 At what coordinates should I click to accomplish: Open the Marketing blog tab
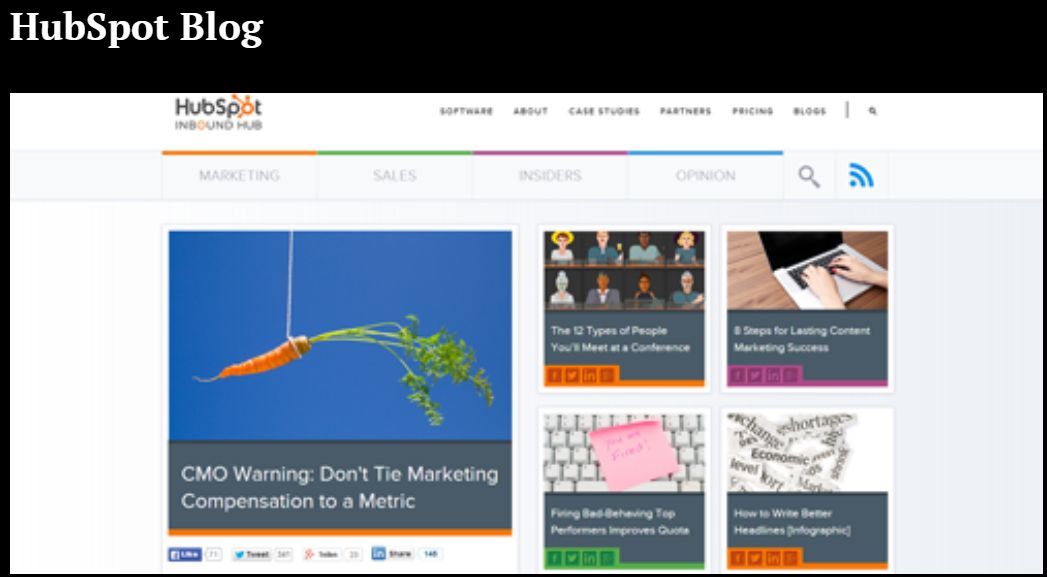[x=239, y=176]
